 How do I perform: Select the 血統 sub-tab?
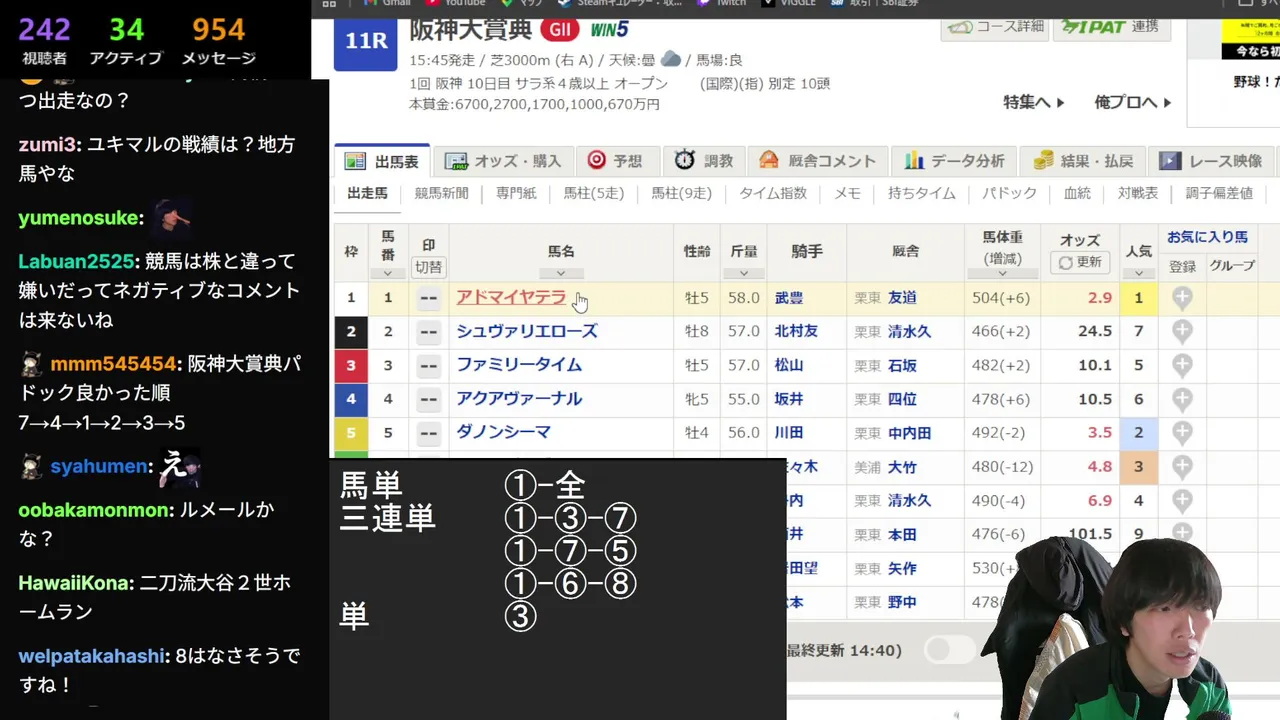coord(1077,193)
